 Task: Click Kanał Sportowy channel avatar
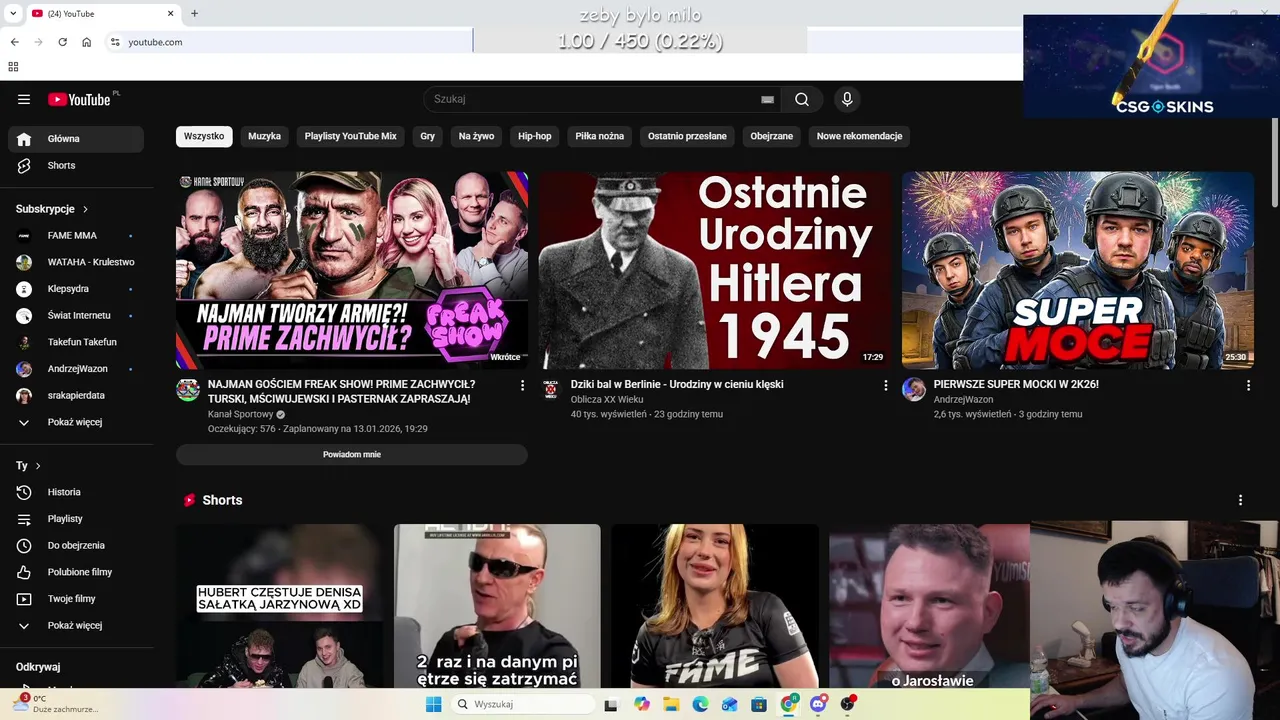pyautogui.click(x=188, y=390)
